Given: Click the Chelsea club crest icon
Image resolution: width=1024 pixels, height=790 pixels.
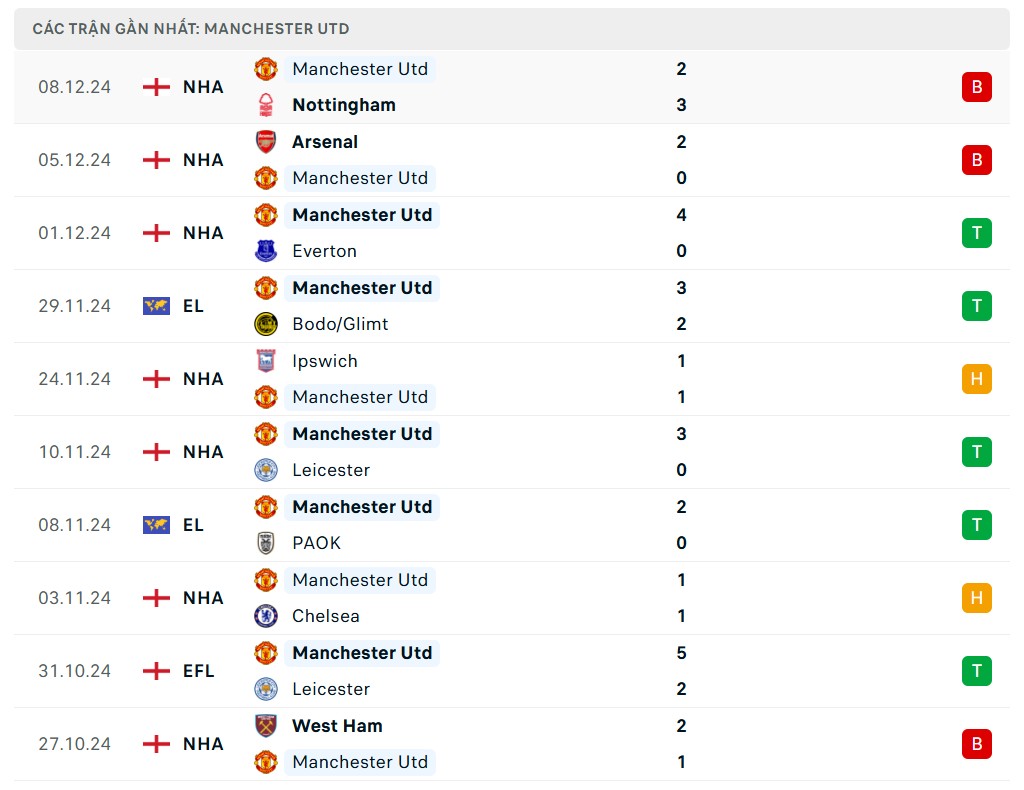Looking at the screenshot, I should [x=265, y=616].
